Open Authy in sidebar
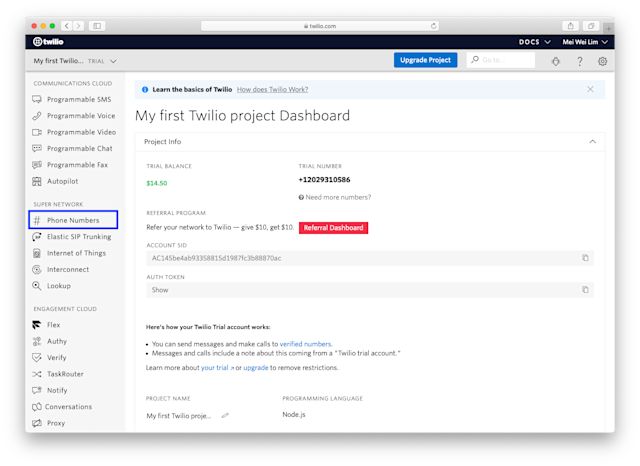The width and height of the screenshot is (640, 466). [57, 341]
